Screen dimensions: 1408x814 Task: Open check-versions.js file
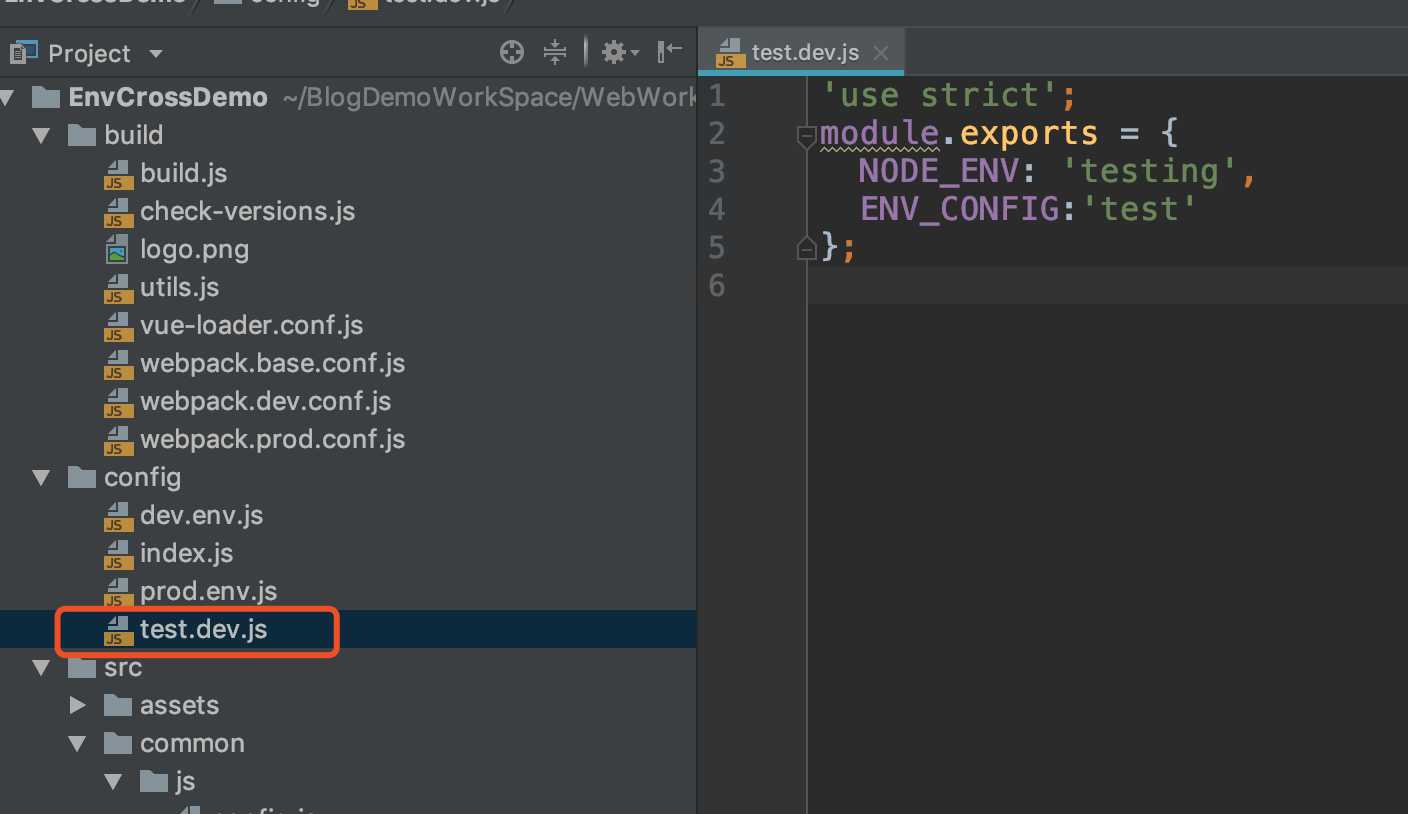247,211
